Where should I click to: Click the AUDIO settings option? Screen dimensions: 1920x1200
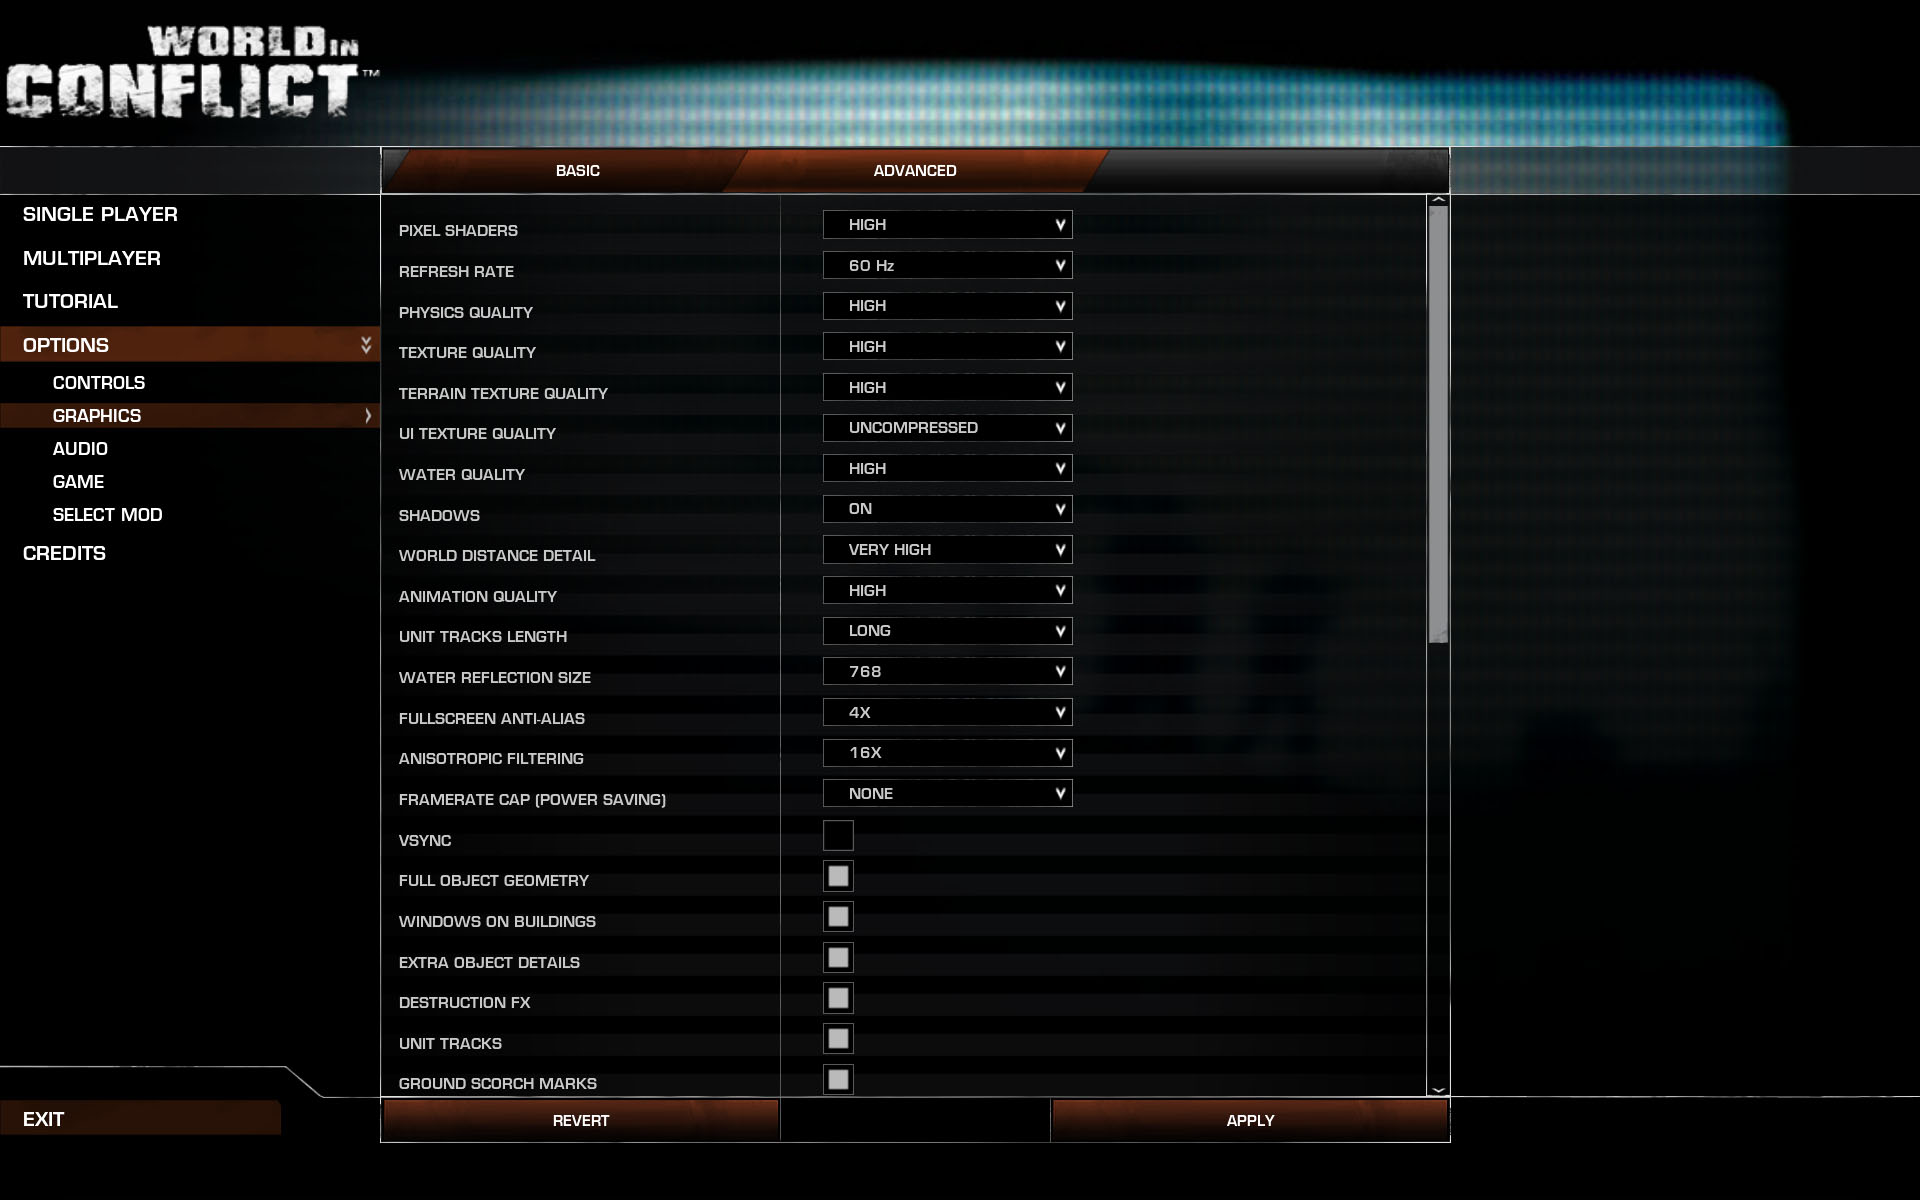point(79,447)
